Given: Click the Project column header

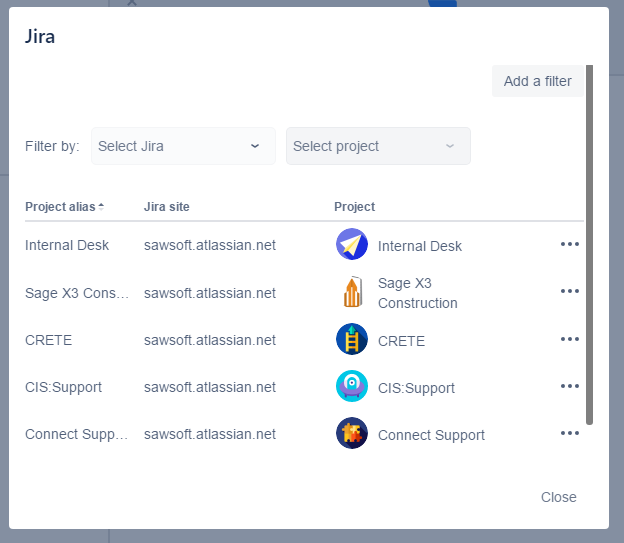Looking at the screenshot, I should point(354,207).
